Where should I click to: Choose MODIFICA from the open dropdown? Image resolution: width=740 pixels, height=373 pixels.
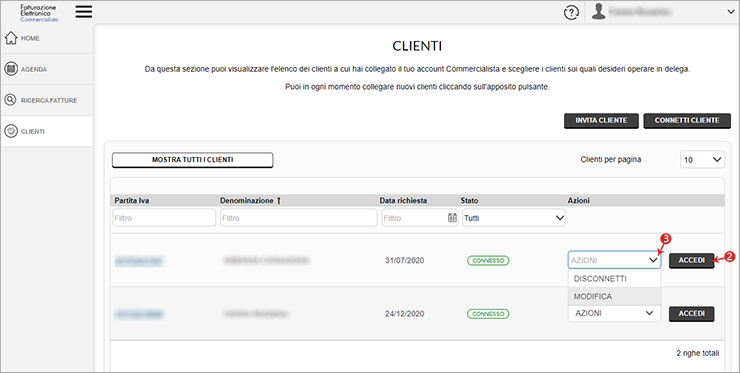[x=614, y=297]
